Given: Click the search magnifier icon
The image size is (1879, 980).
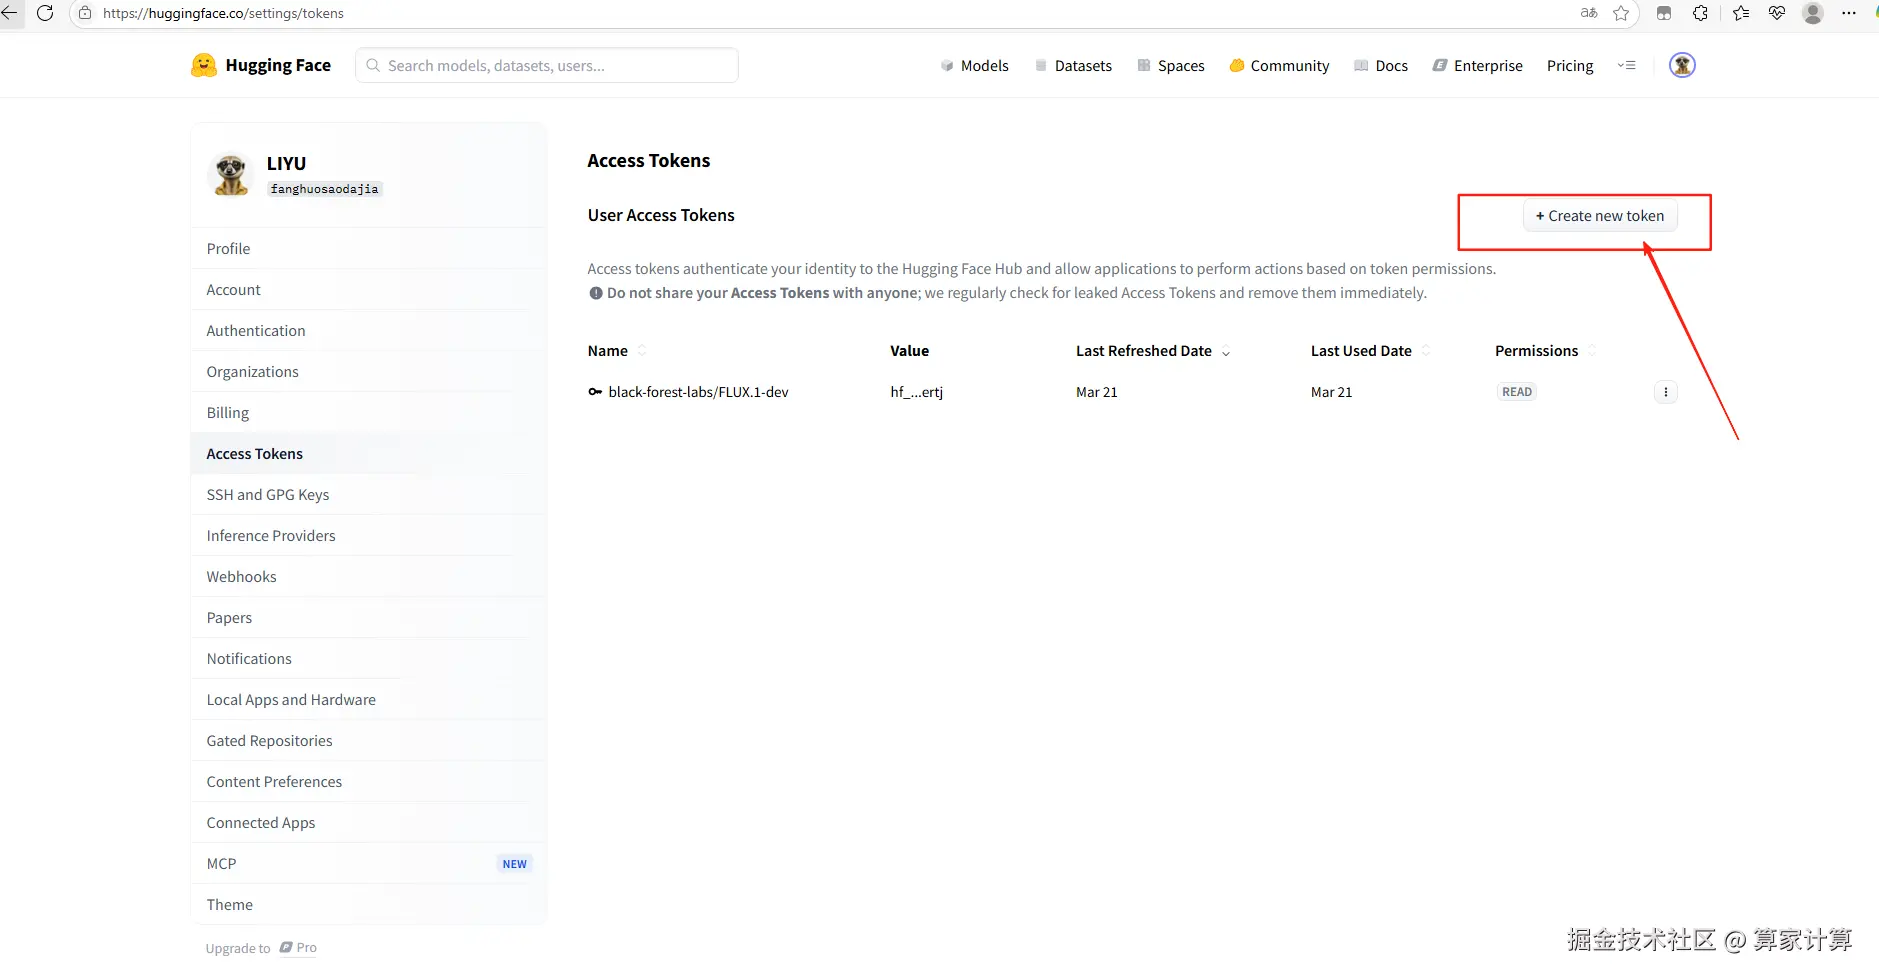Looking at the screenshot, I should tap(373, 65).
